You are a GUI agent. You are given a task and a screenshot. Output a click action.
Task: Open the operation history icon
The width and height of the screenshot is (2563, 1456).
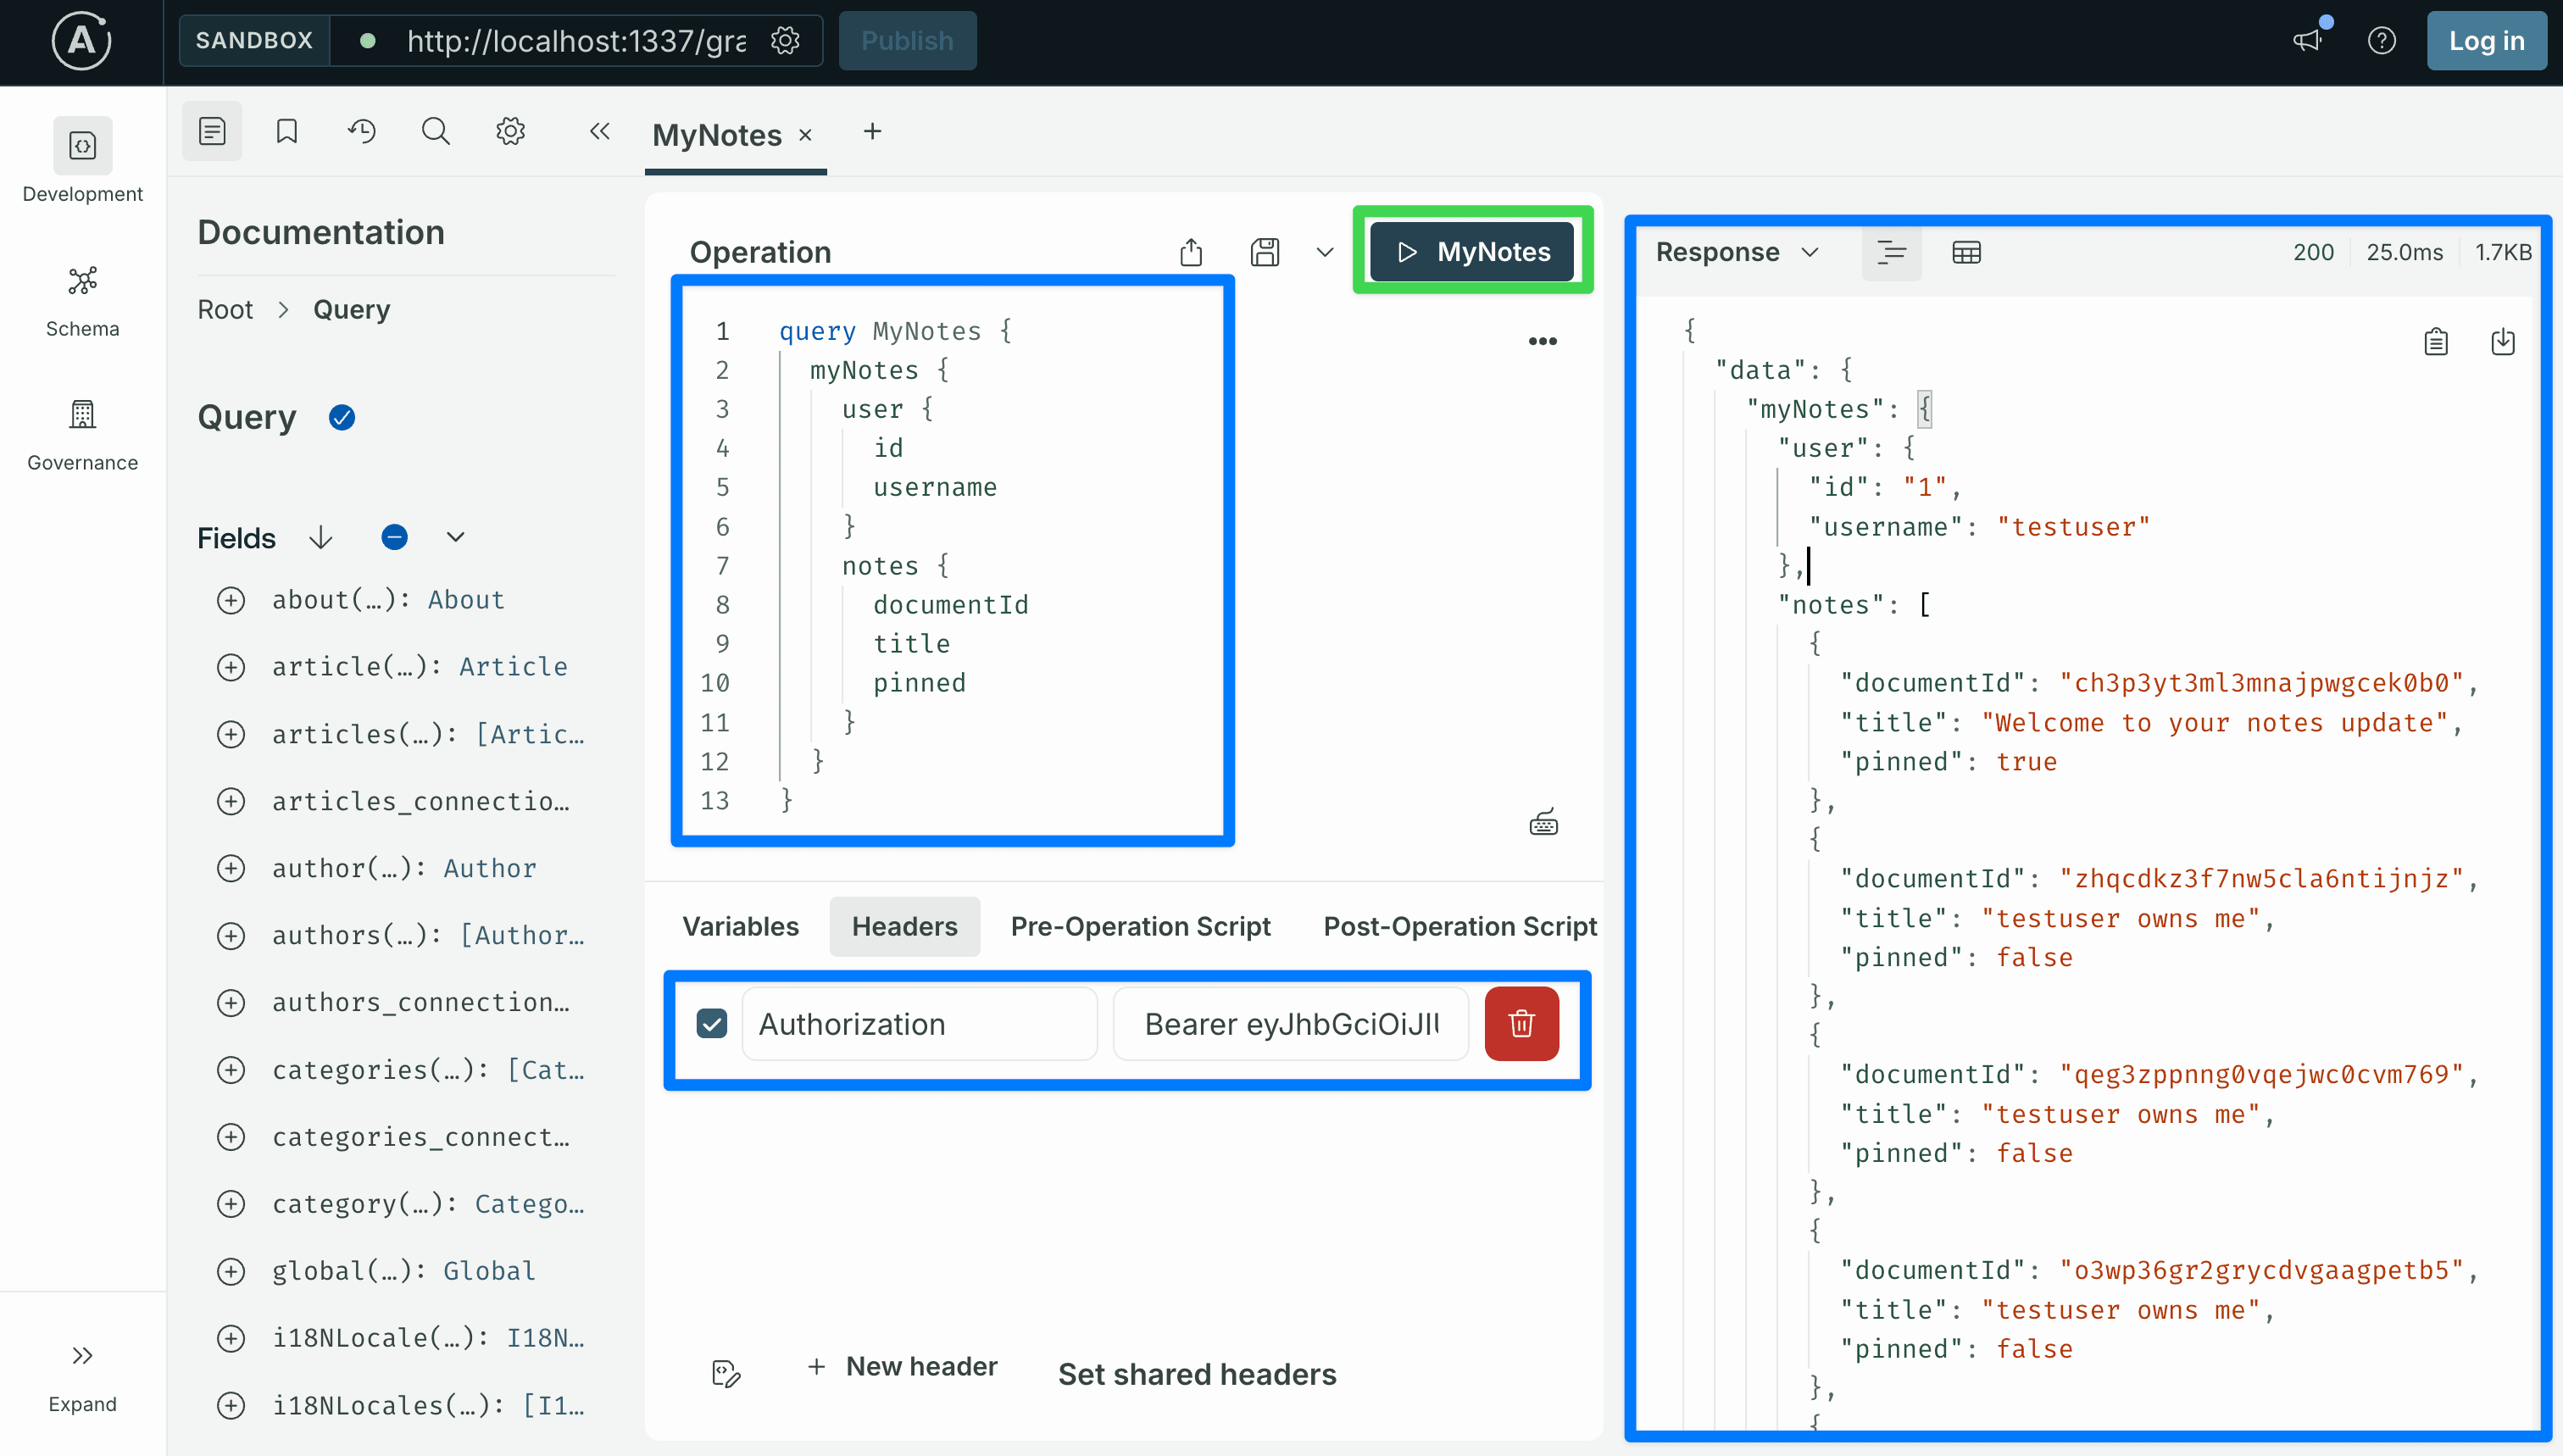point(361,131)
